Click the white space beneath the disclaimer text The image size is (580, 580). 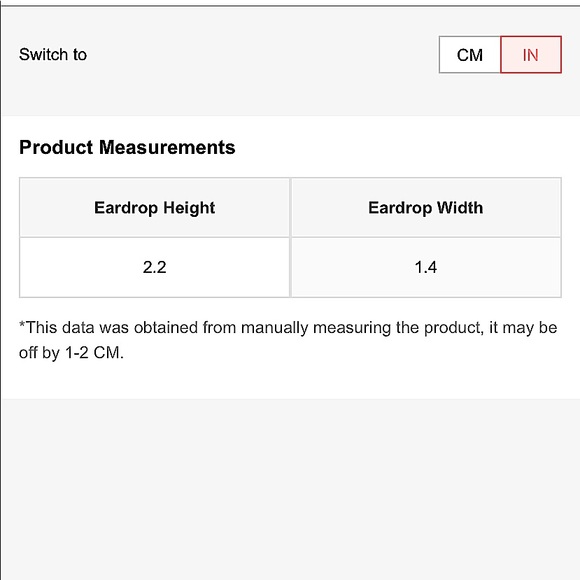click(290, 381)
